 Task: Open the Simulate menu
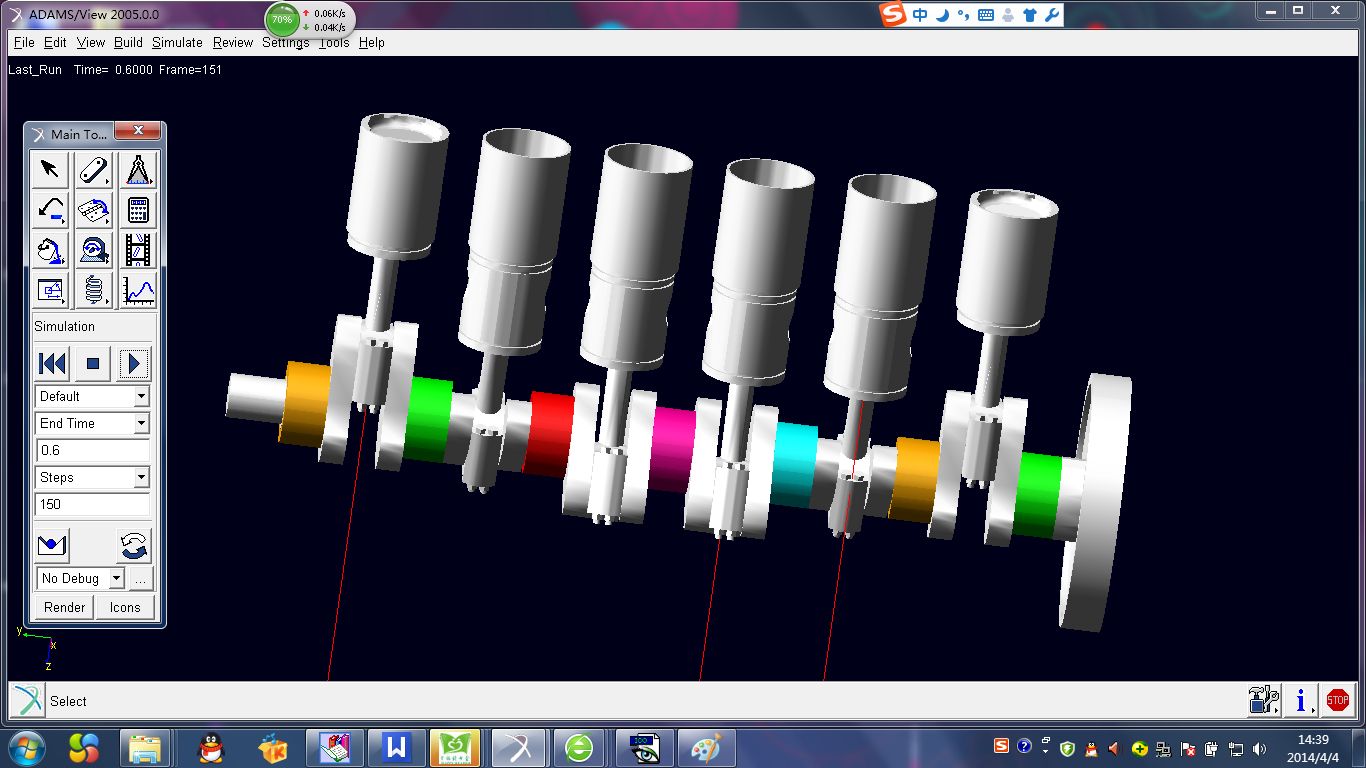click(177, 43)
